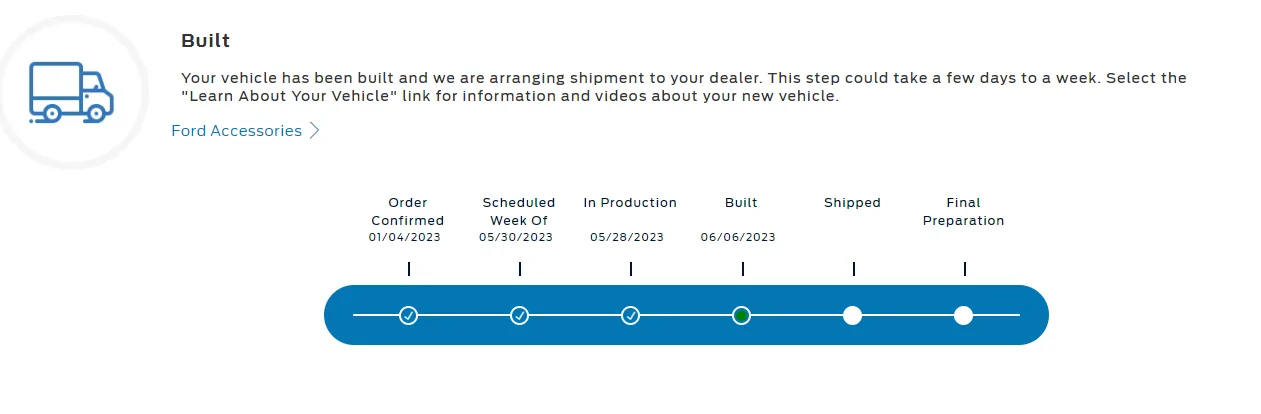1261x414 pixels.
Task: Click the delivery truck icon
Action: pyautogui.click(x=71, y=92)
